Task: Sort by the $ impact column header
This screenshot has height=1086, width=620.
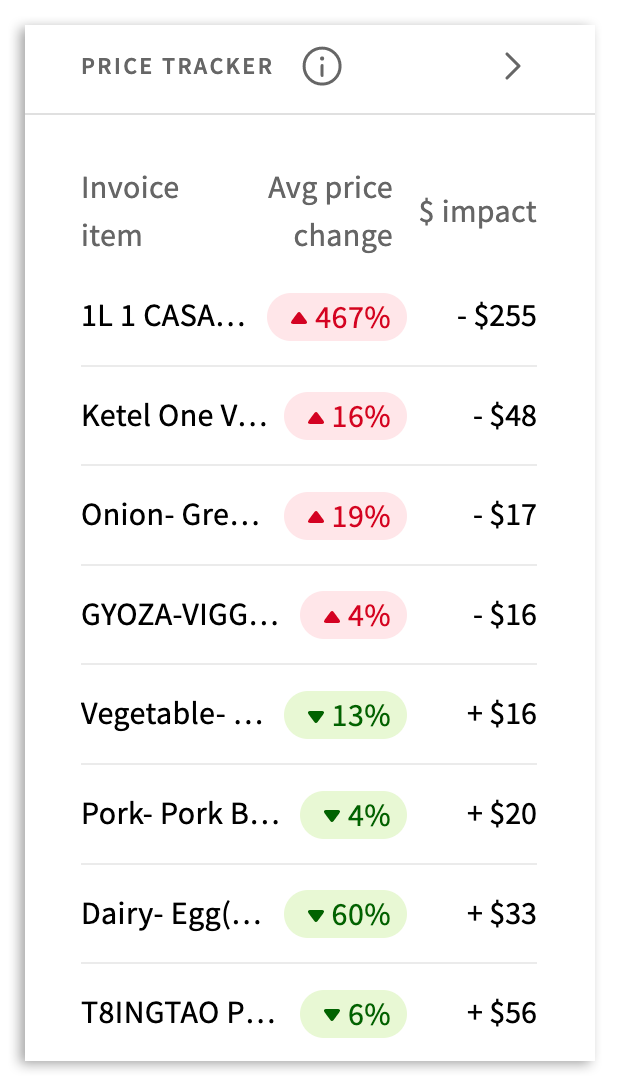Action: (x=477, y=212)
